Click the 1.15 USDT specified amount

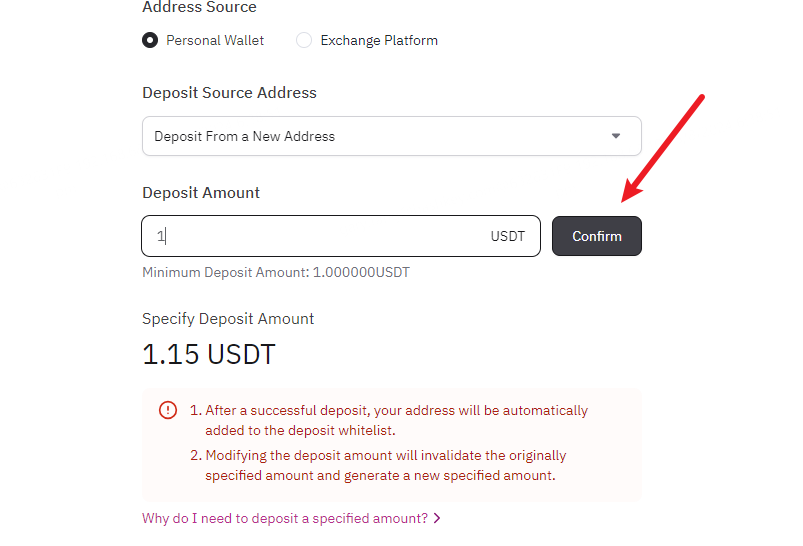point(209,354)
